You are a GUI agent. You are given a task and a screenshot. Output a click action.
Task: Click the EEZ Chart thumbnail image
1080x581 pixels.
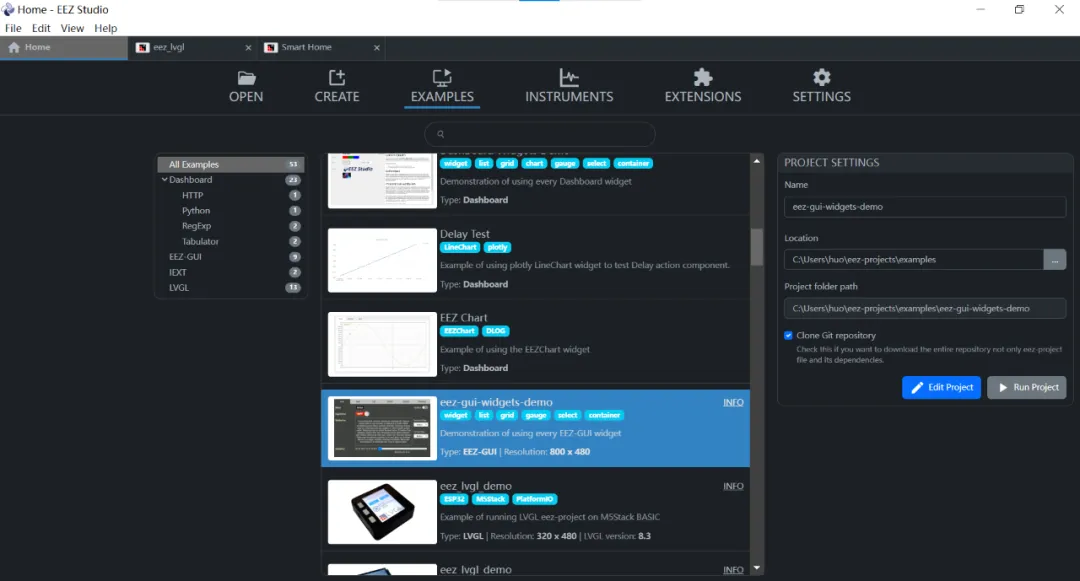(382, 344)
